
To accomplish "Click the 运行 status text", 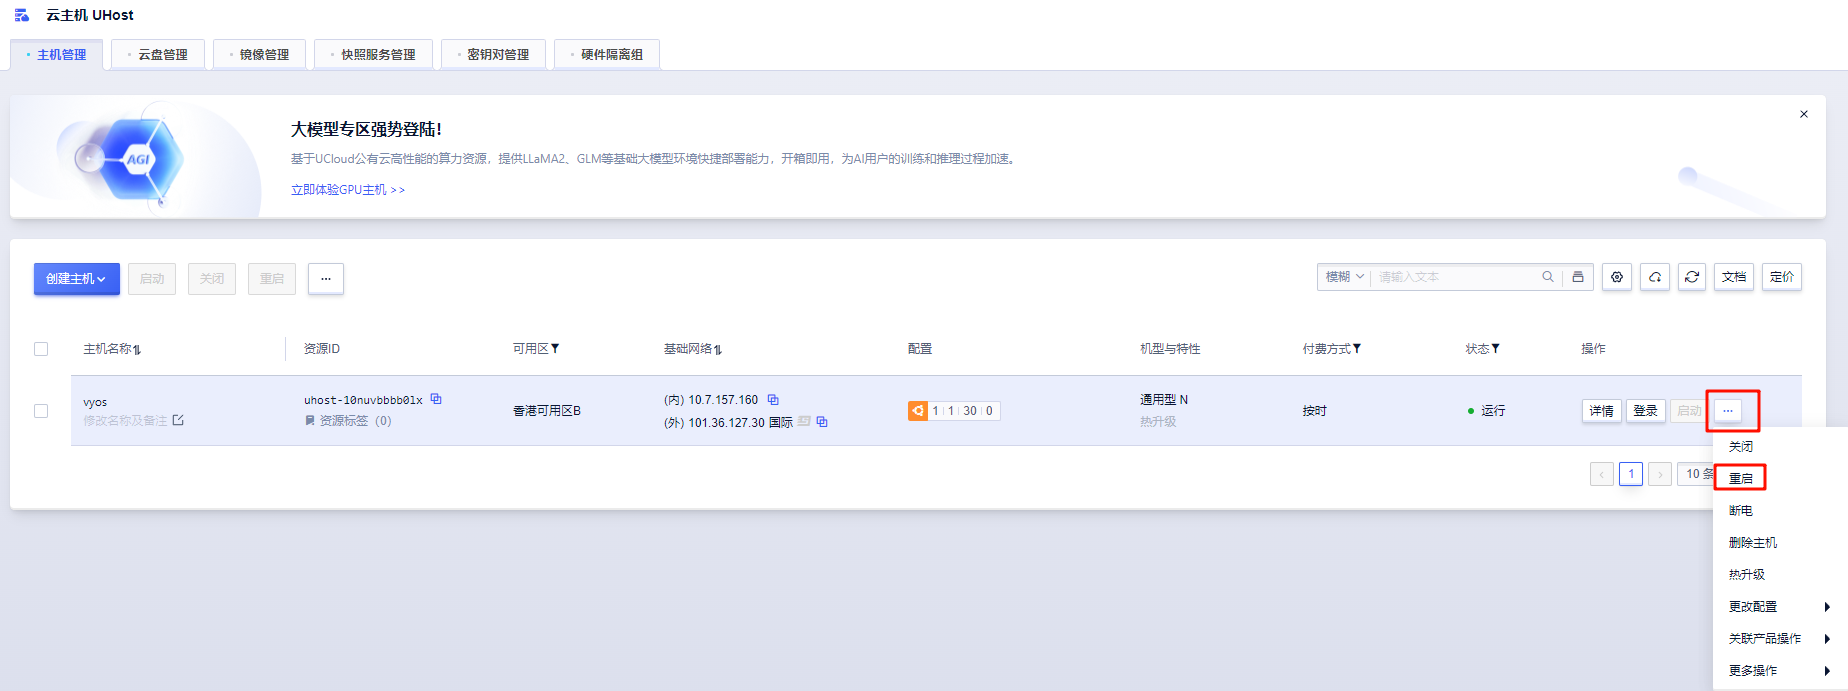I will (1493, 411).
